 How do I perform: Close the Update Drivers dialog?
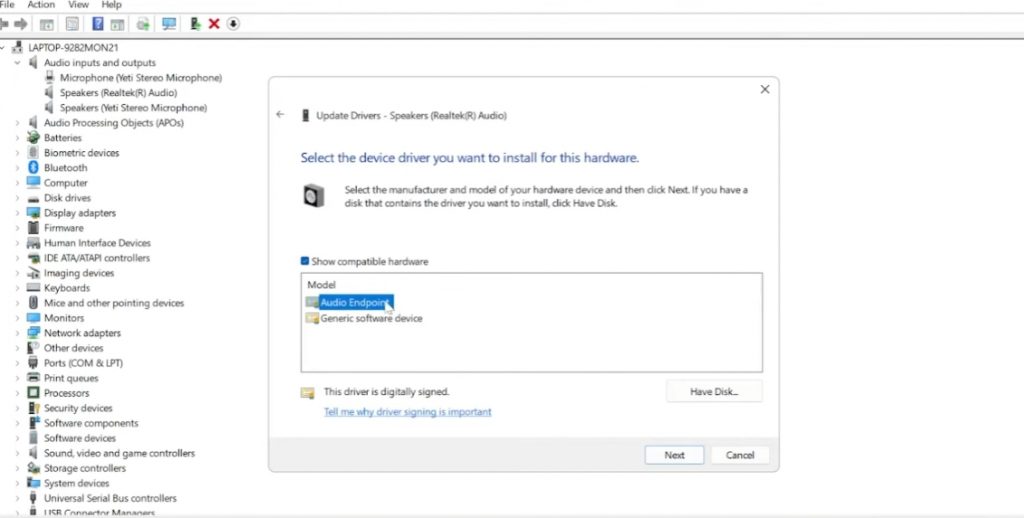(765, 89)
